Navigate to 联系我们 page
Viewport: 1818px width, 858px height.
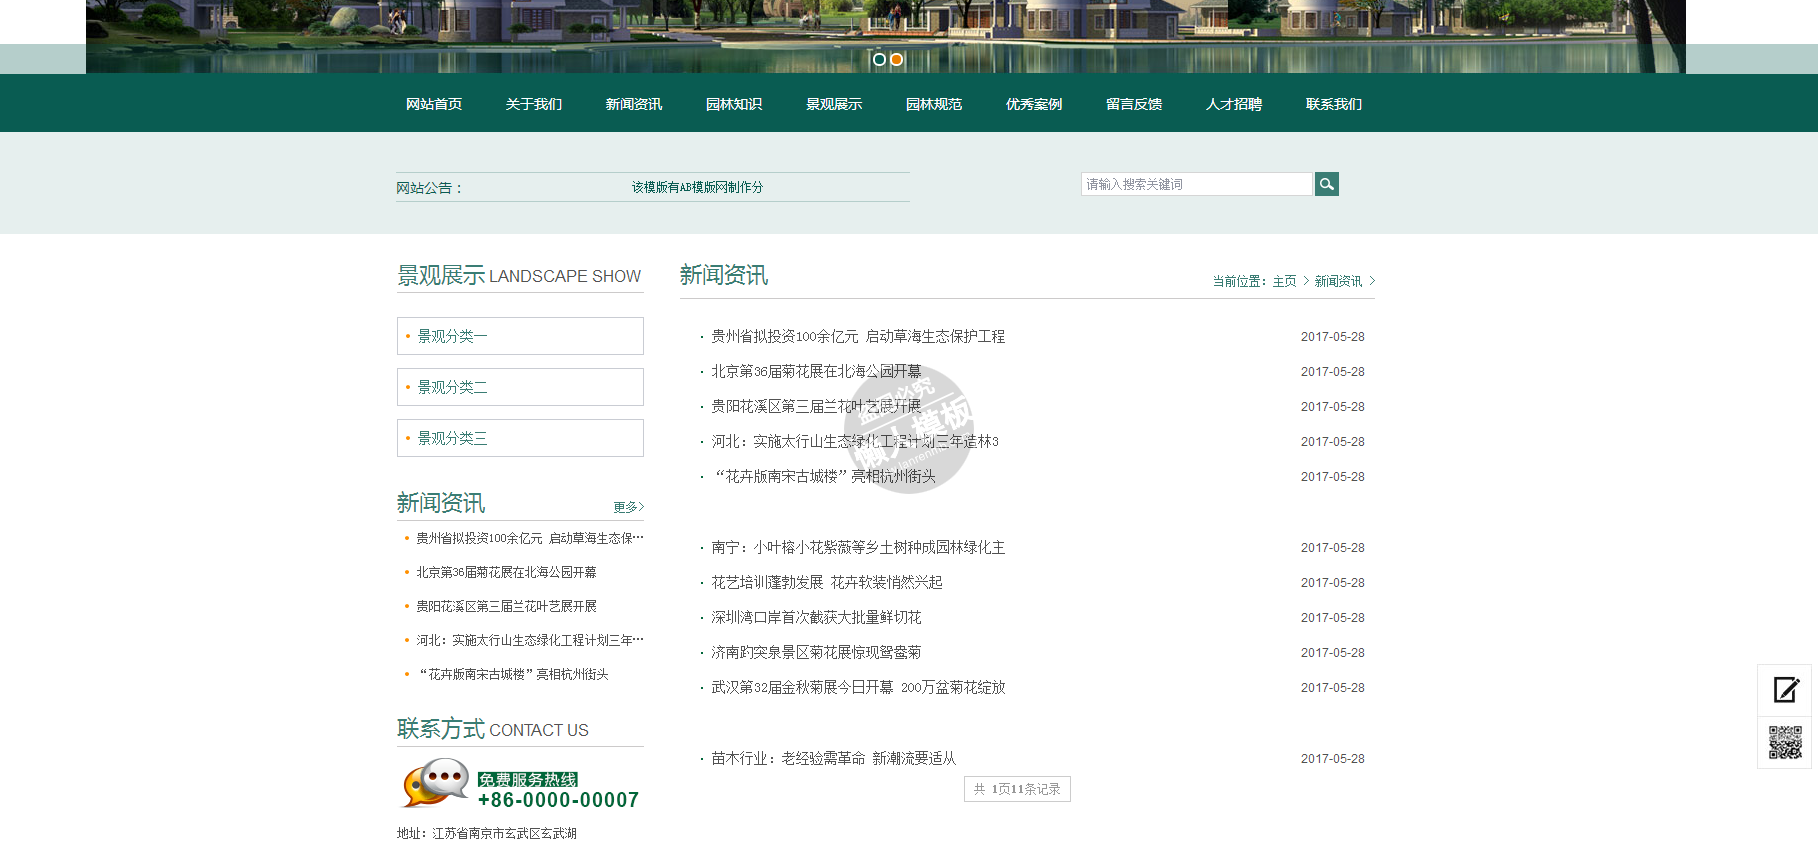pyautogui.click(x=1334, y=104)
